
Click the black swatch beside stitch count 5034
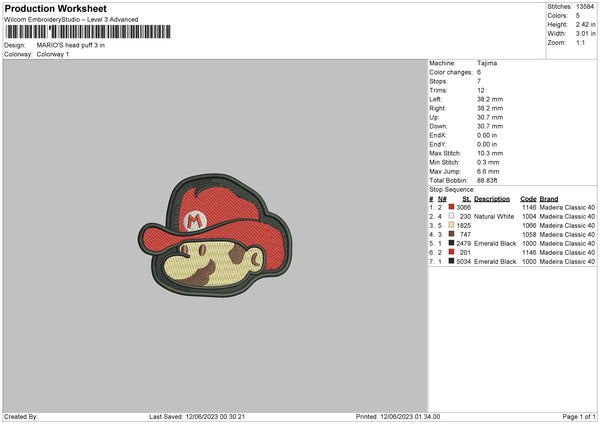click(452, 261)
